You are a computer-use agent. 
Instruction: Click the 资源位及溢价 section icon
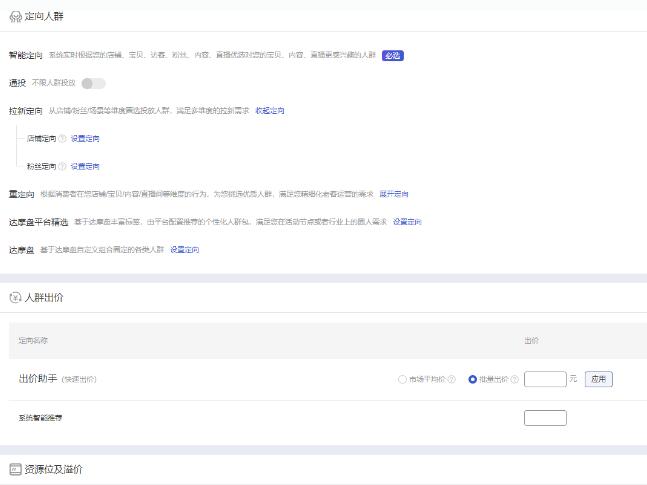click(15, 469)
